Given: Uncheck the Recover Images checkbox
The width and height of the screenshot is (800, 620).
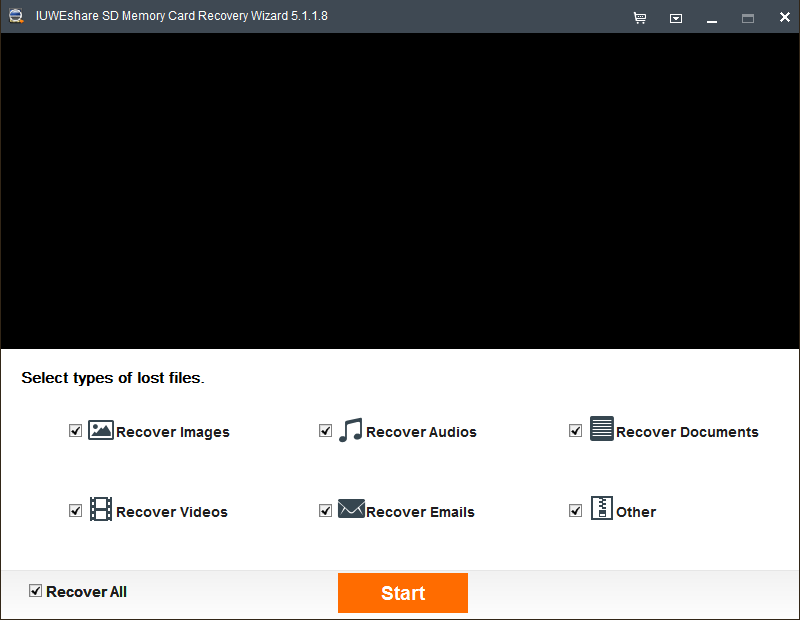Looking at the screenshot, I should point(75,430).
